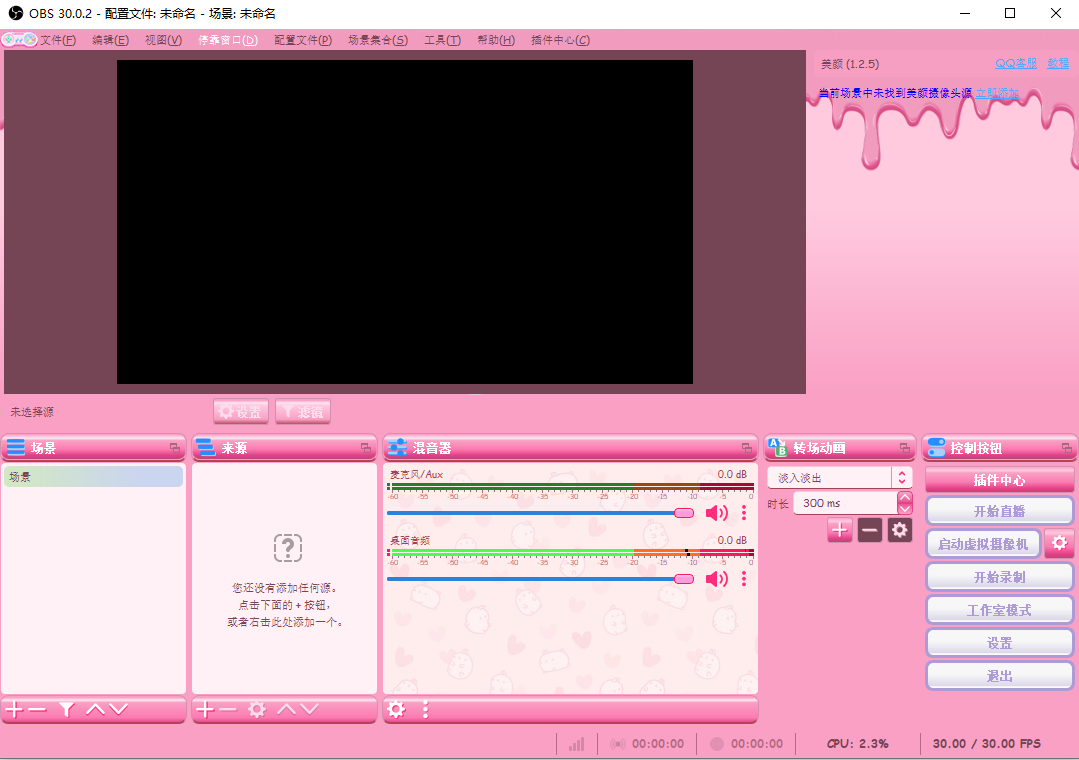Decrease transition duration with down arrow
1079x760 pixels.
905,509
